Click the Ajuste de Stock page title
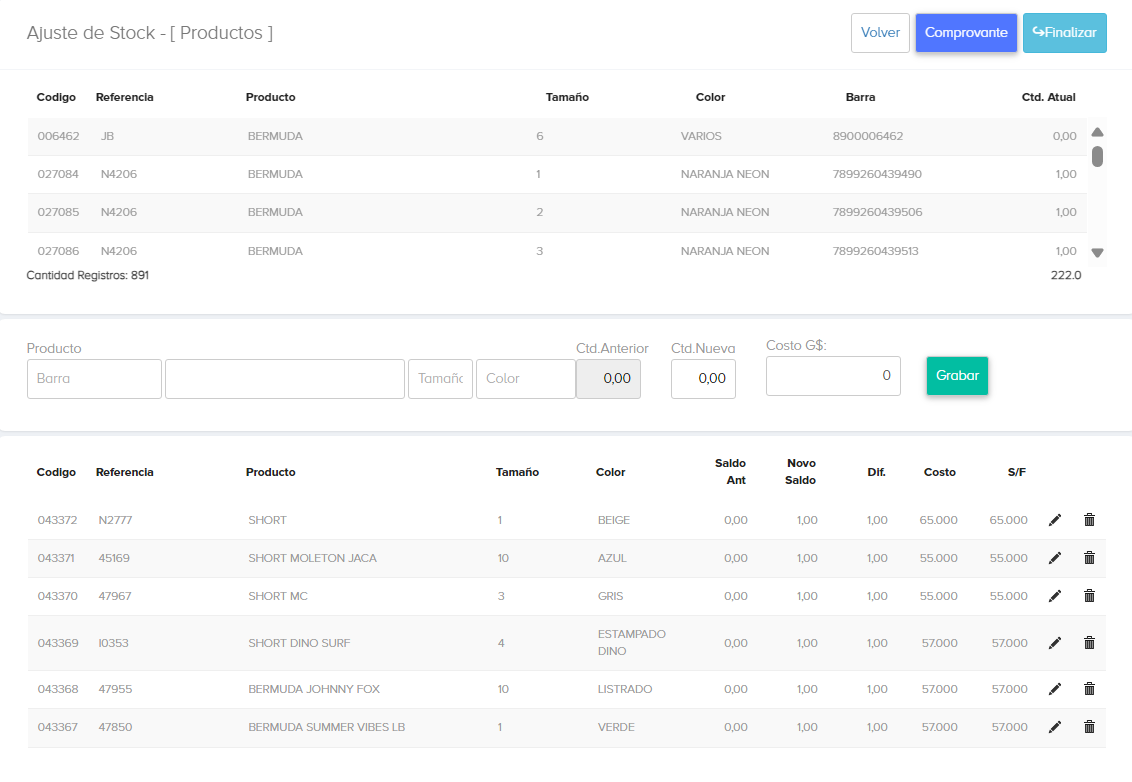 tap(149, 33)
